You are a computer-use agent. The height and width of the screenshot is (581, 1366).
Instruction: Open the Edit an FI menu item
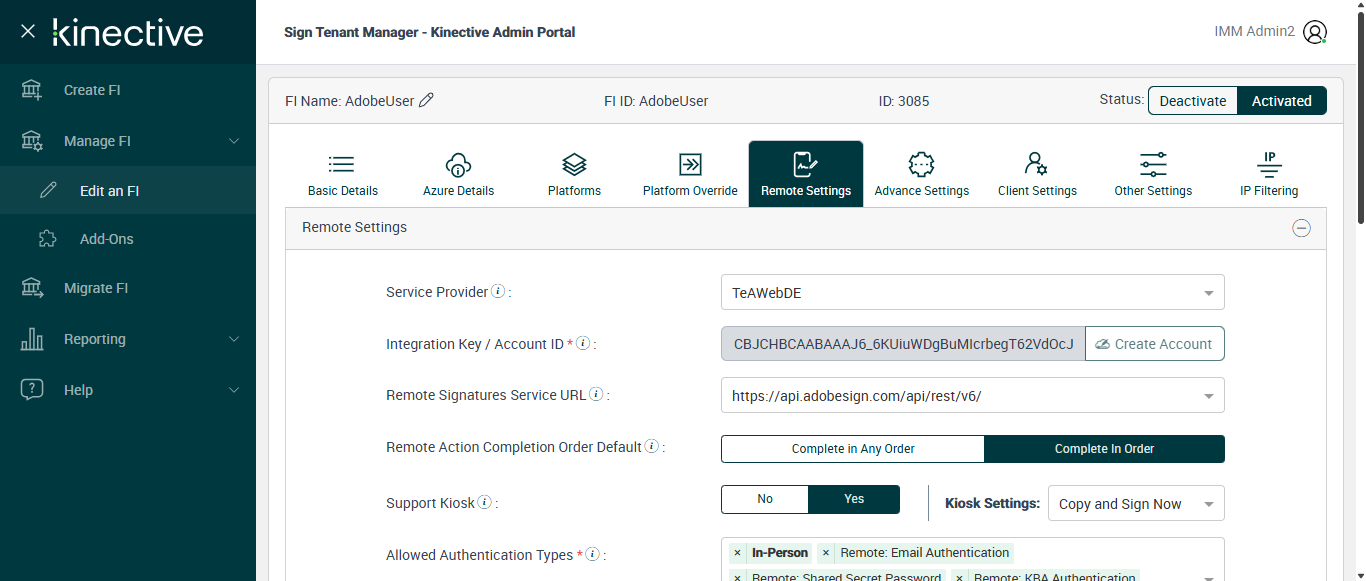pyautogui.click(x=128, y=190)
